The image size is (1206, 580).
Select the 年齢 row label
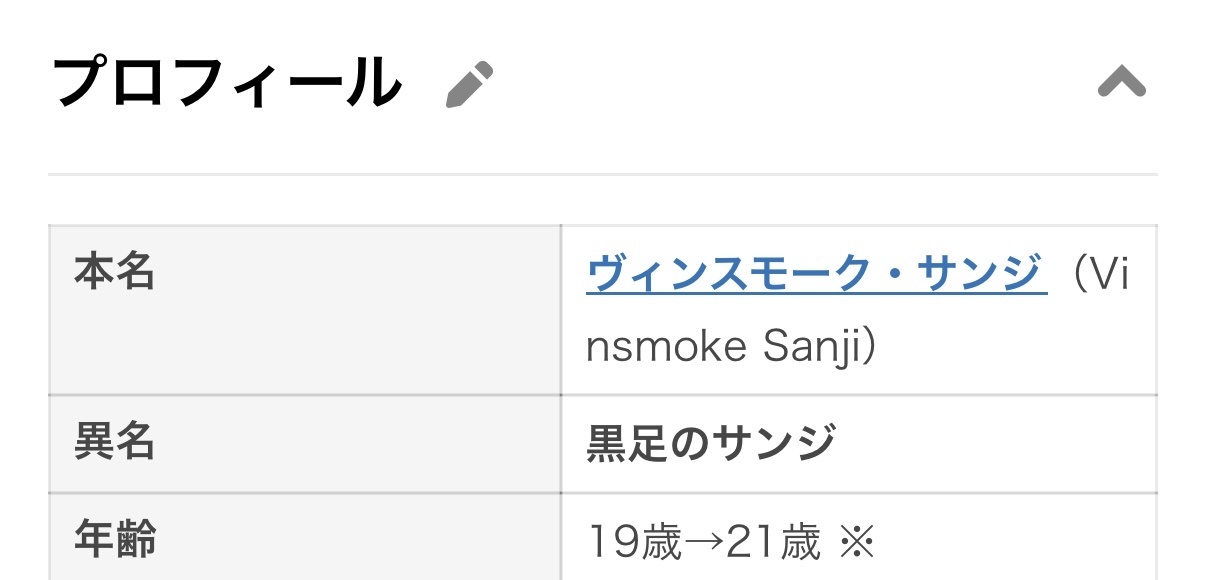114,541
